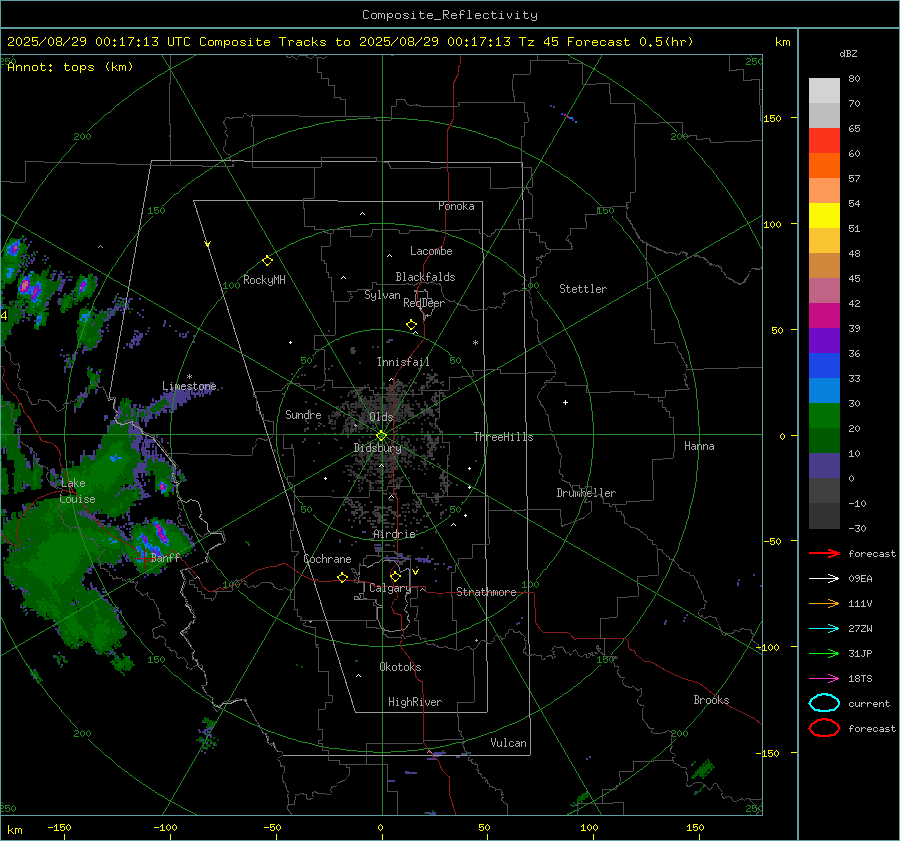
Task: Click the Innisfail label
Action: (x=403, y=362)
